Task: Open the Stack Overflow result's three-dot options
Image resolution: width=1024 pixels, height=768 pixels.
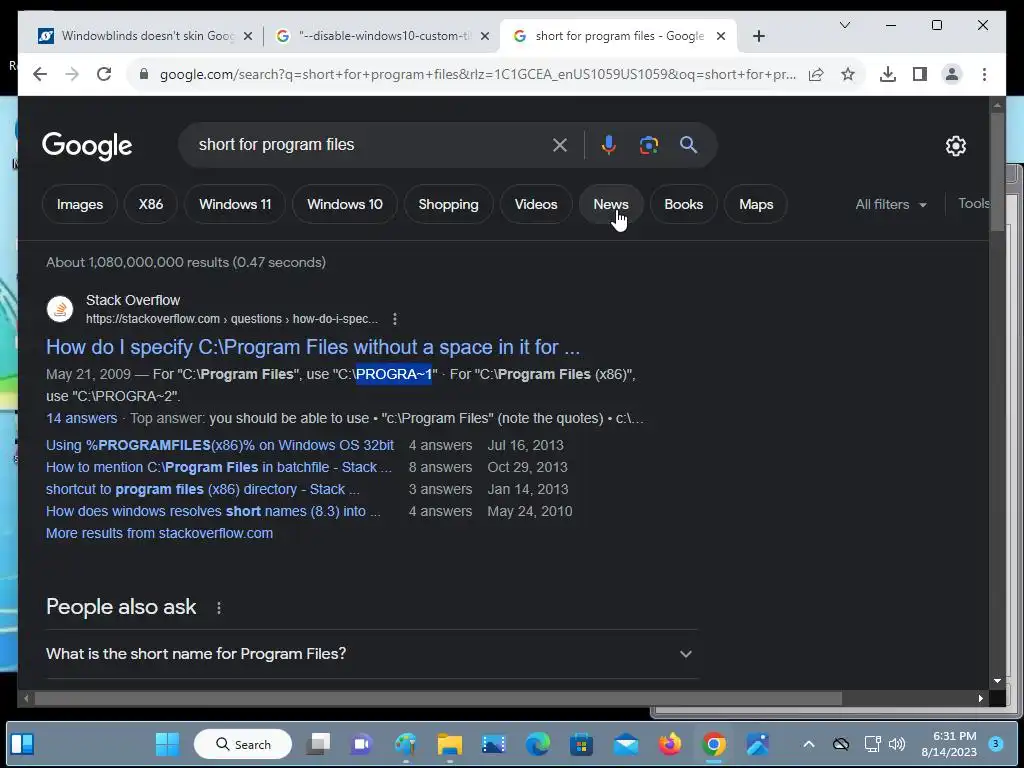Action: pyautogui.click(x=394, y=319)
